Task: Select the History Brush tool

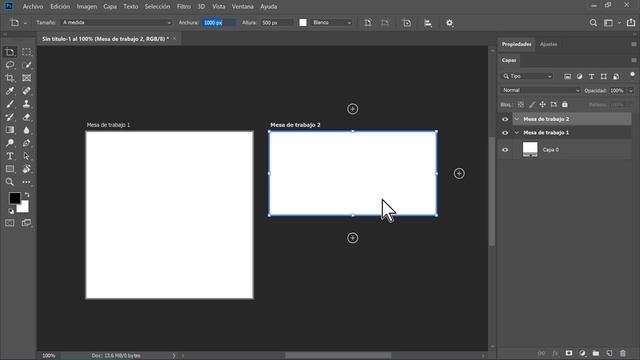Action: coord(10,117)
